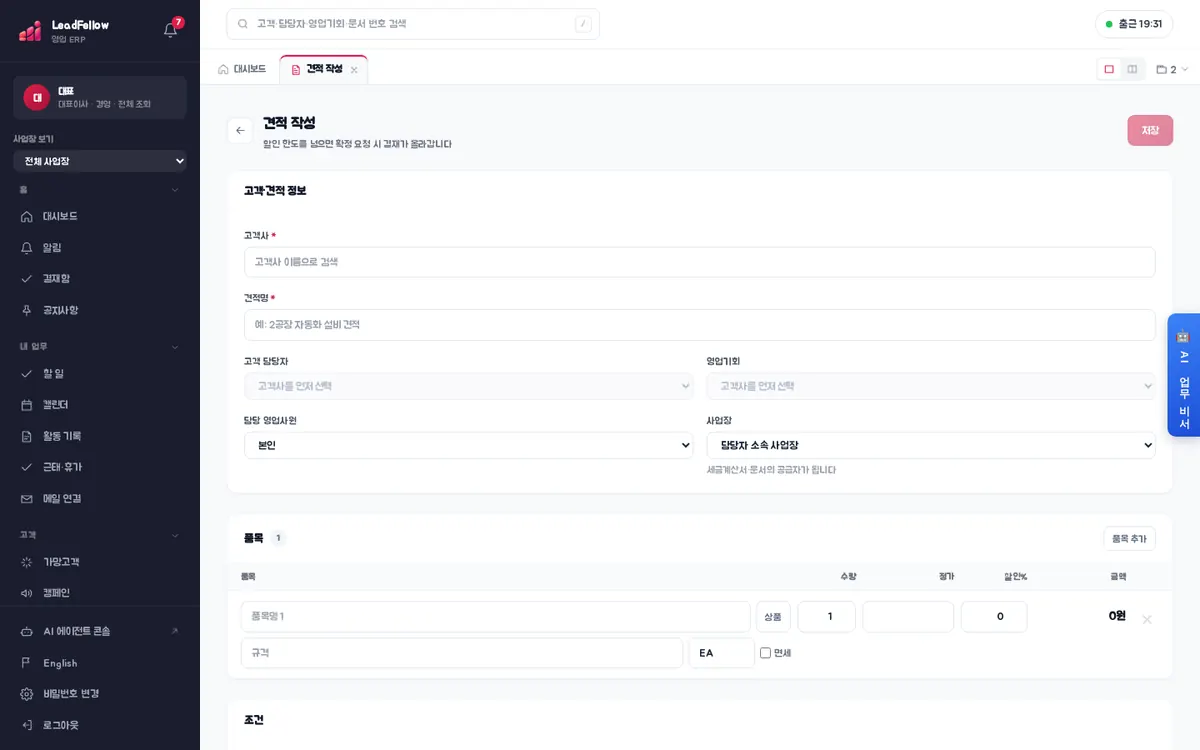Screen dimensions: 1200x750
Task: Click the 메일 연결 envelope icon
Action: coord(27,498)
